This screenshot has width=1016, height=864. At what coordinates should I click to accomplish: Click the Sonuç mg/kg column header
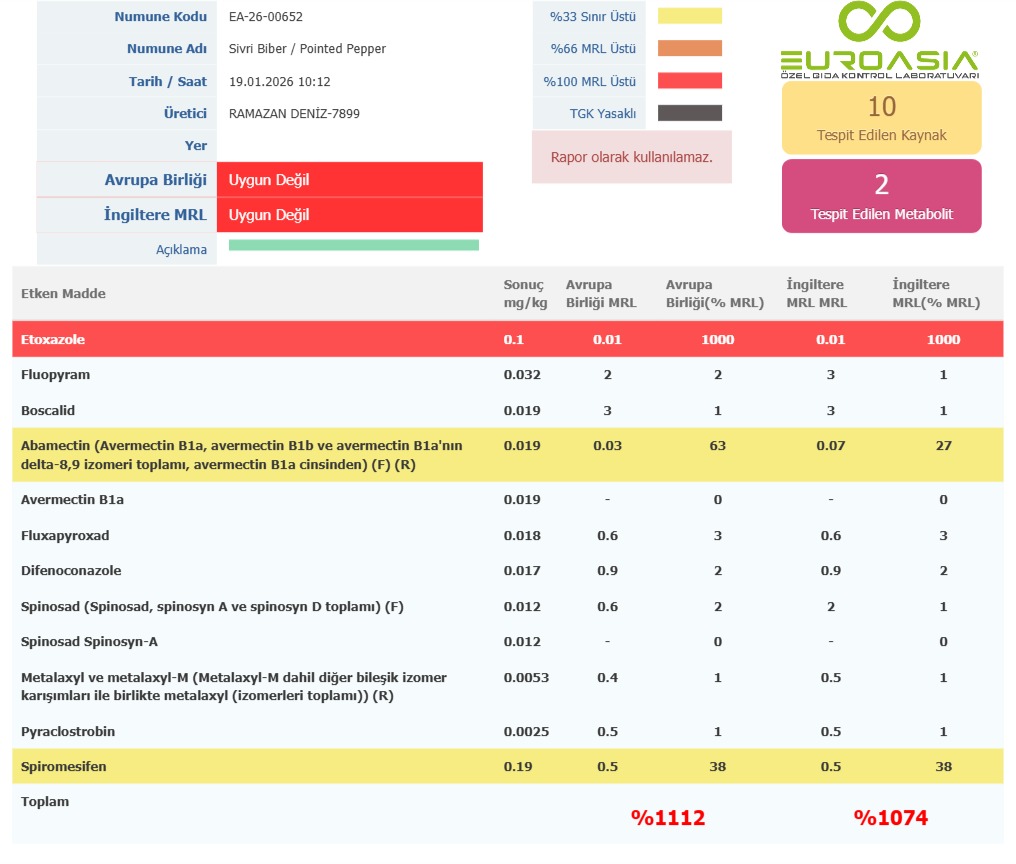point(525,293)
